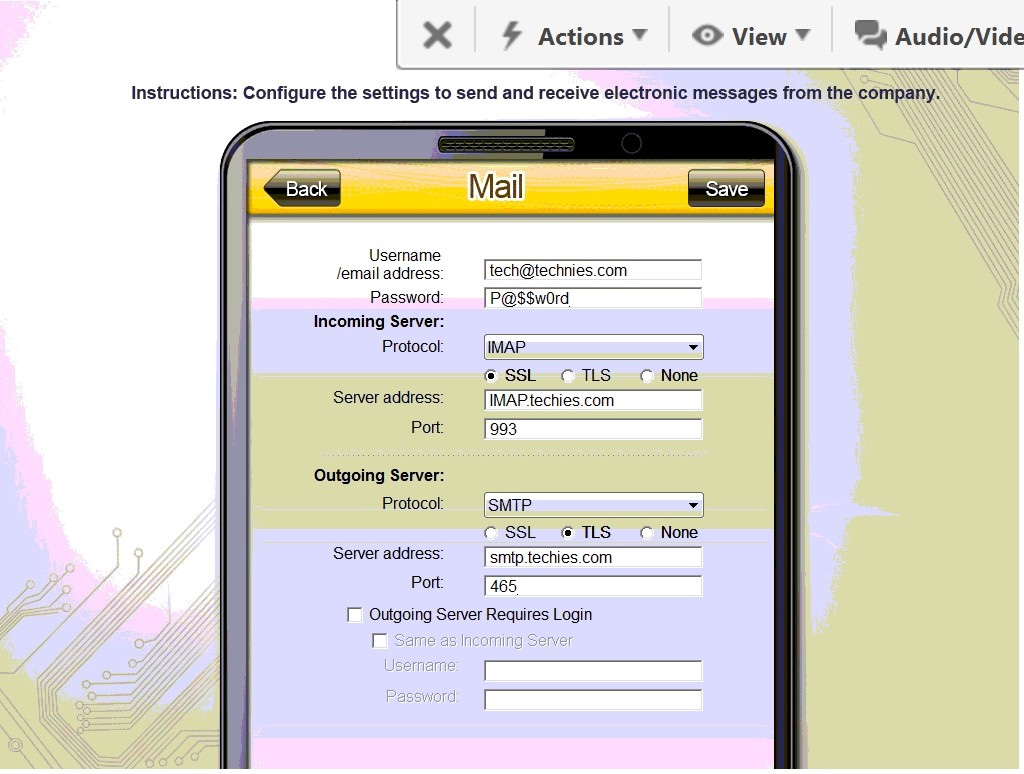Select SSL for the incoming server
The image size is (1024, 774).
491,376
